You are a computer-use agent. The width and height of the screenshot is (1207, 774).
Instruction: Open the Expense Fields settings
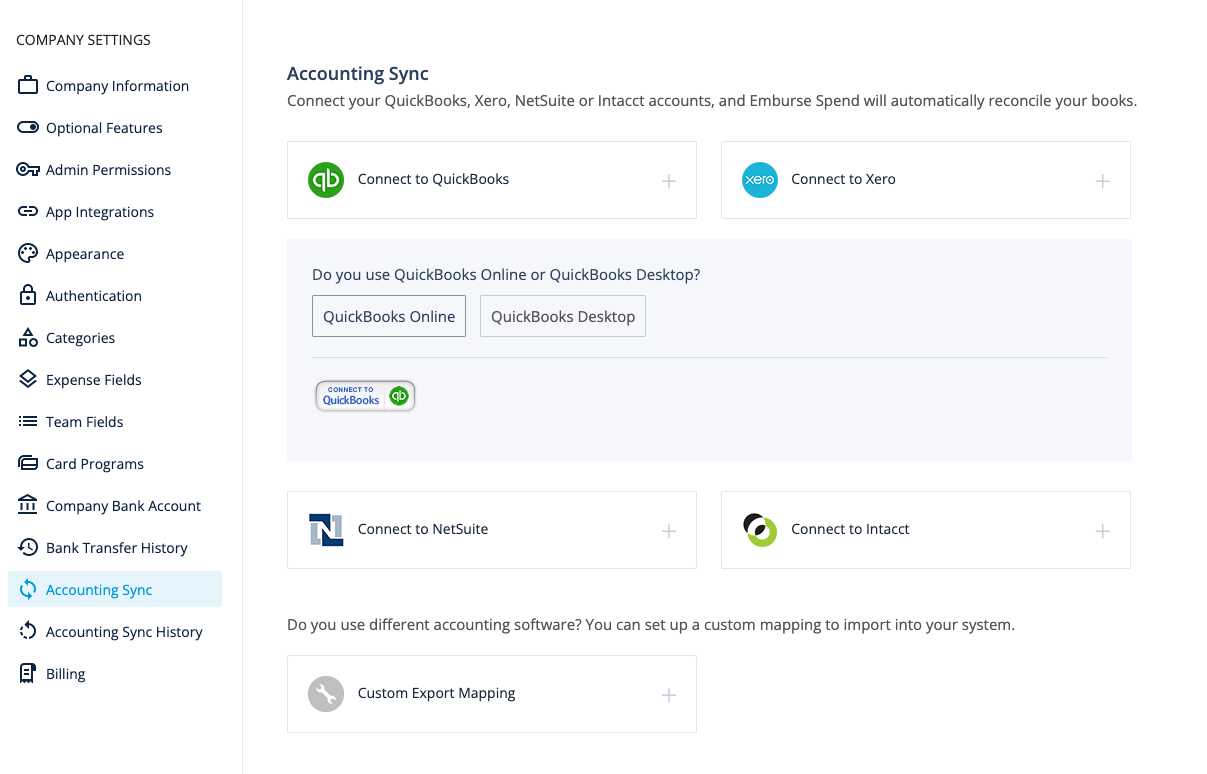tap(92, 379)
